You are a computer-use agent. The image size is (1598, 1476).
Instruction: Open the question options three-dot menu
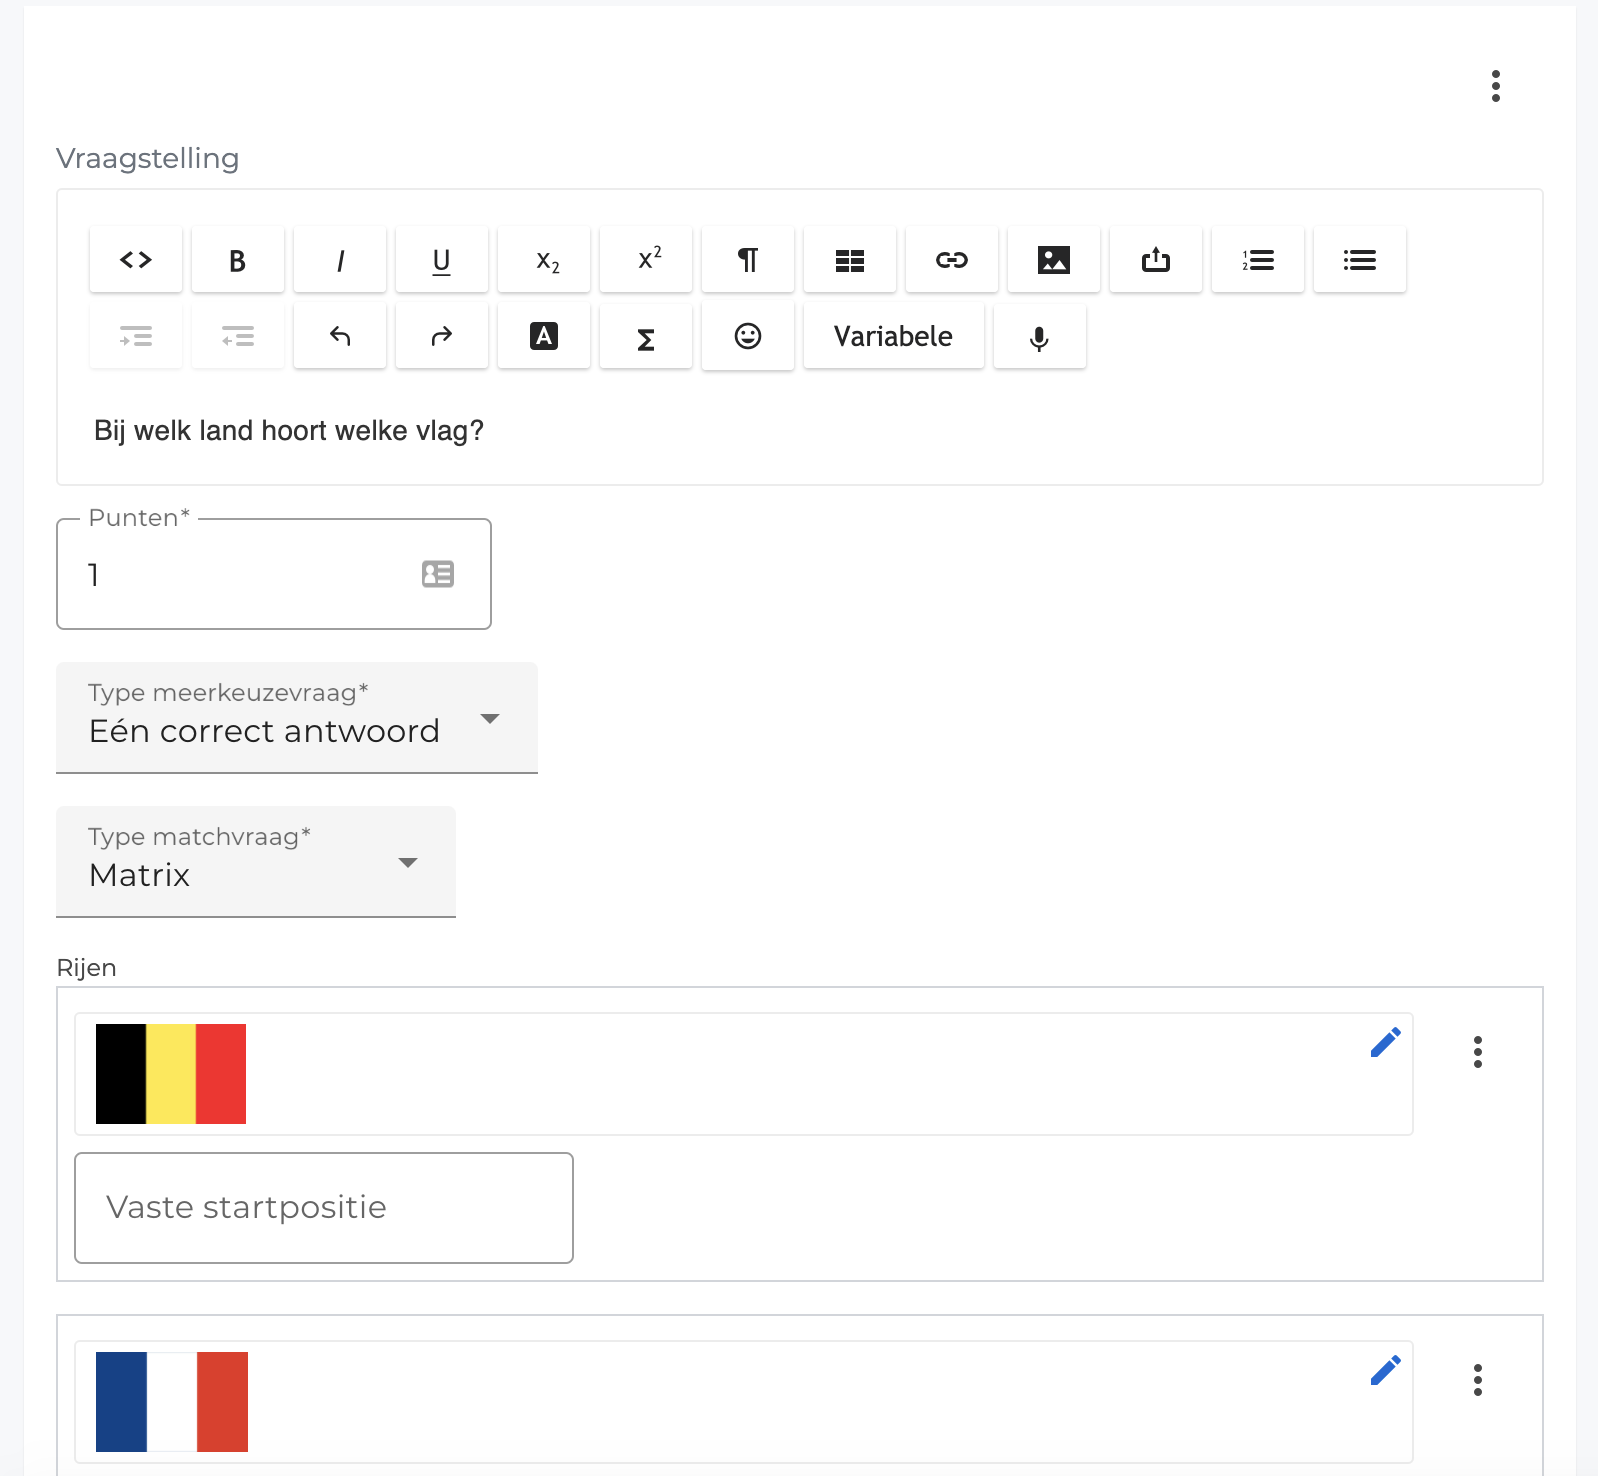tap(1496, 86)
